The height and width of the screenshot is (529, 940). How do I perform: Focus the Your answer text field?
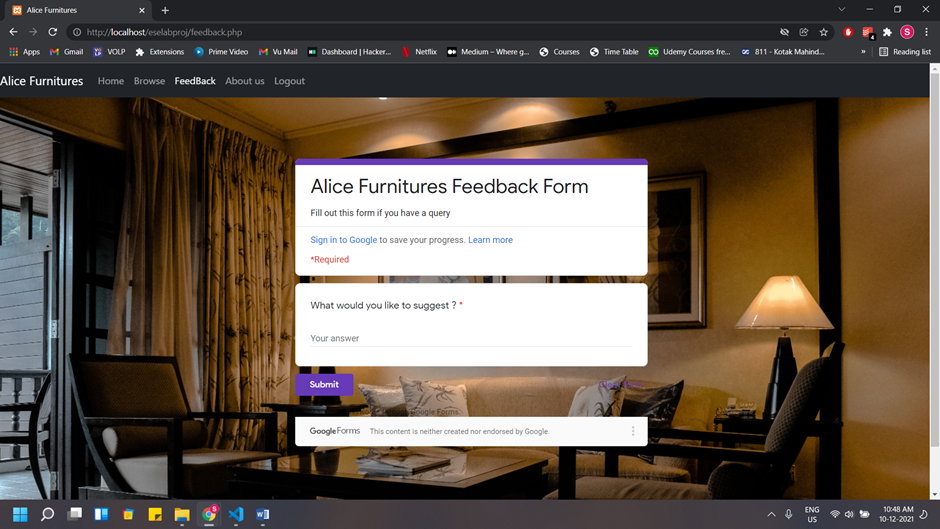pos(471,338)
